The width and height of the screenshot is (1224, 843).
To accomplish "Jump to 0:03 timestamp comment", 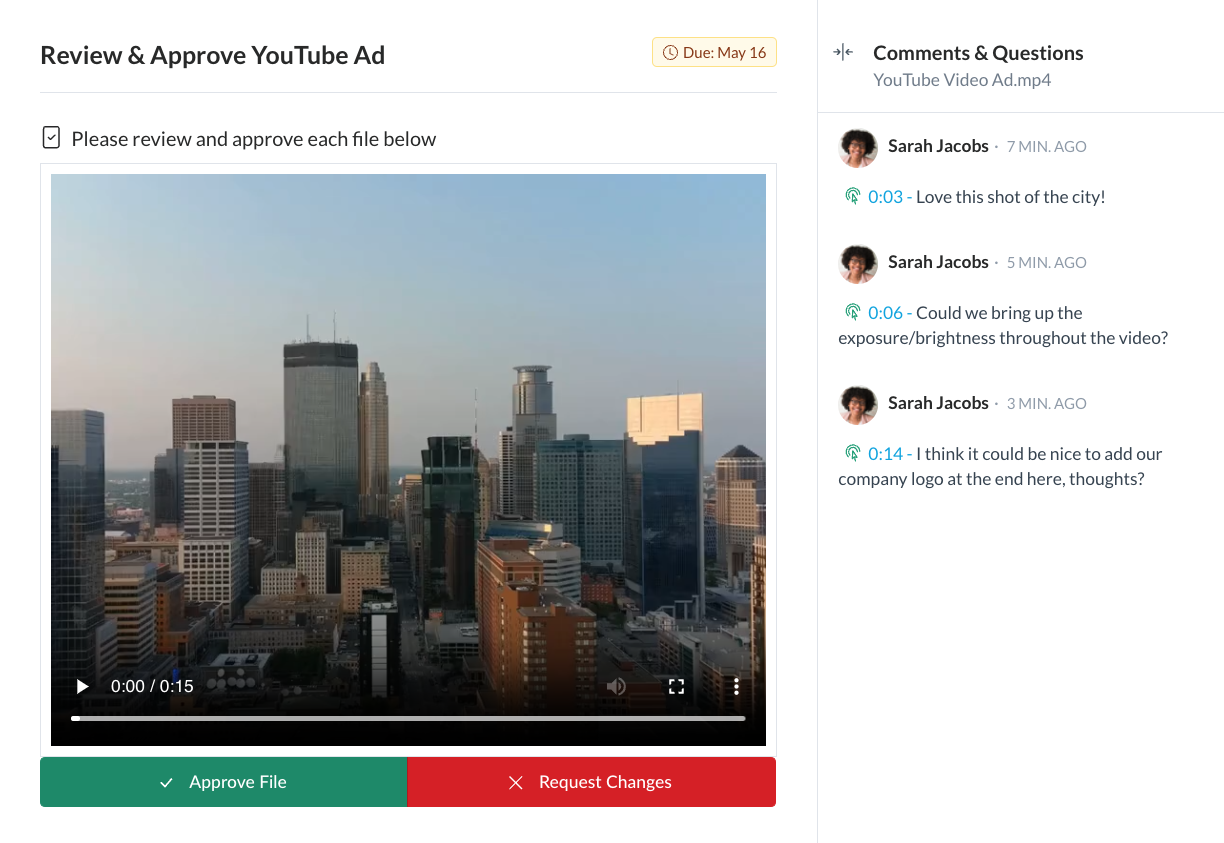I will pos(885,197).
